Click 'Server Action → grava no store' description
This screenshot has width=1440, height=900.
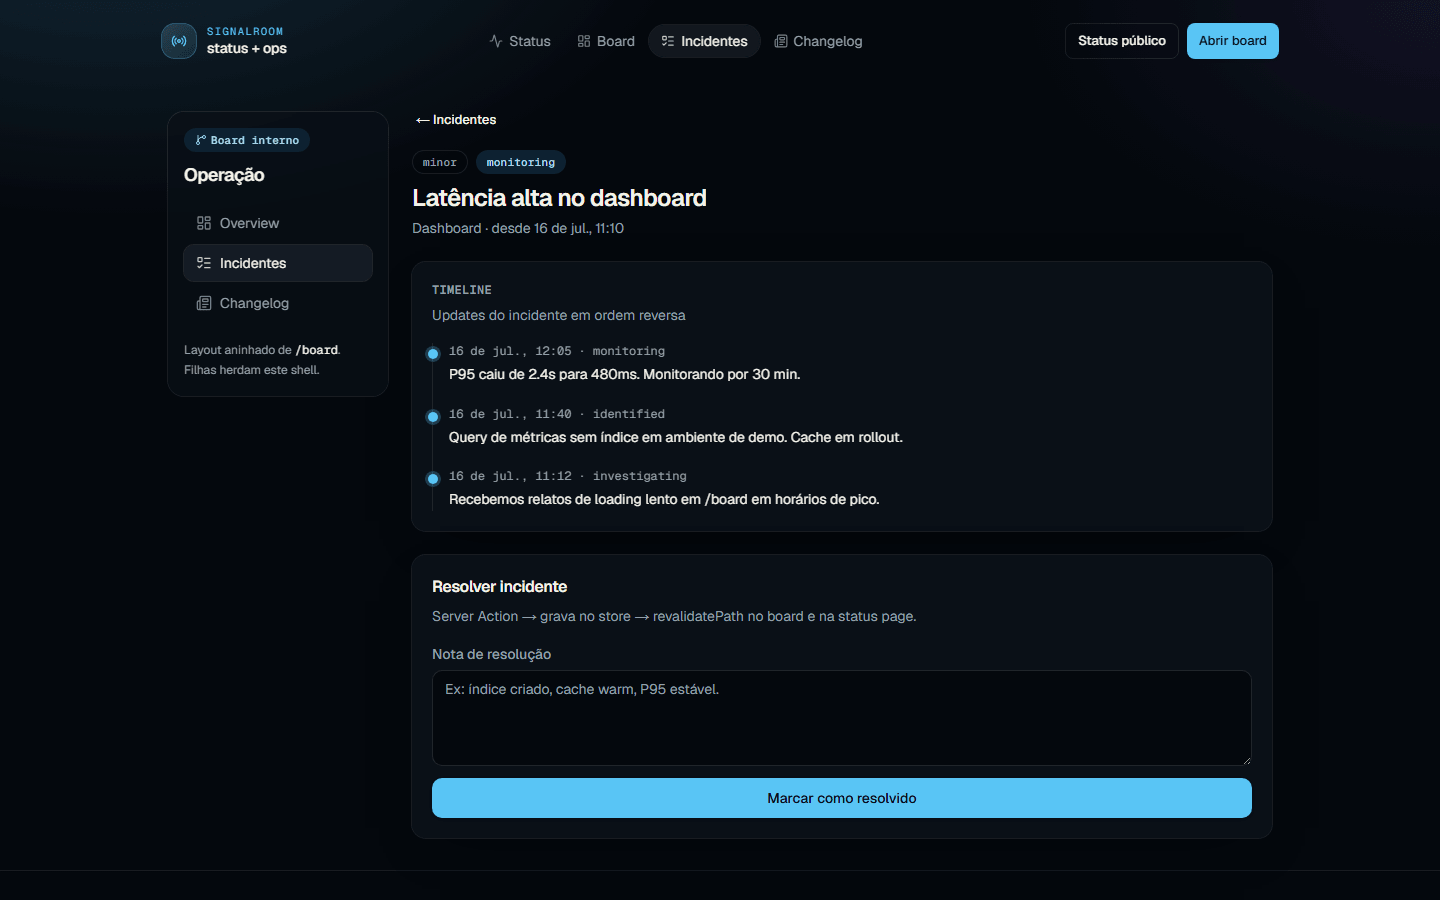(674, 616)
